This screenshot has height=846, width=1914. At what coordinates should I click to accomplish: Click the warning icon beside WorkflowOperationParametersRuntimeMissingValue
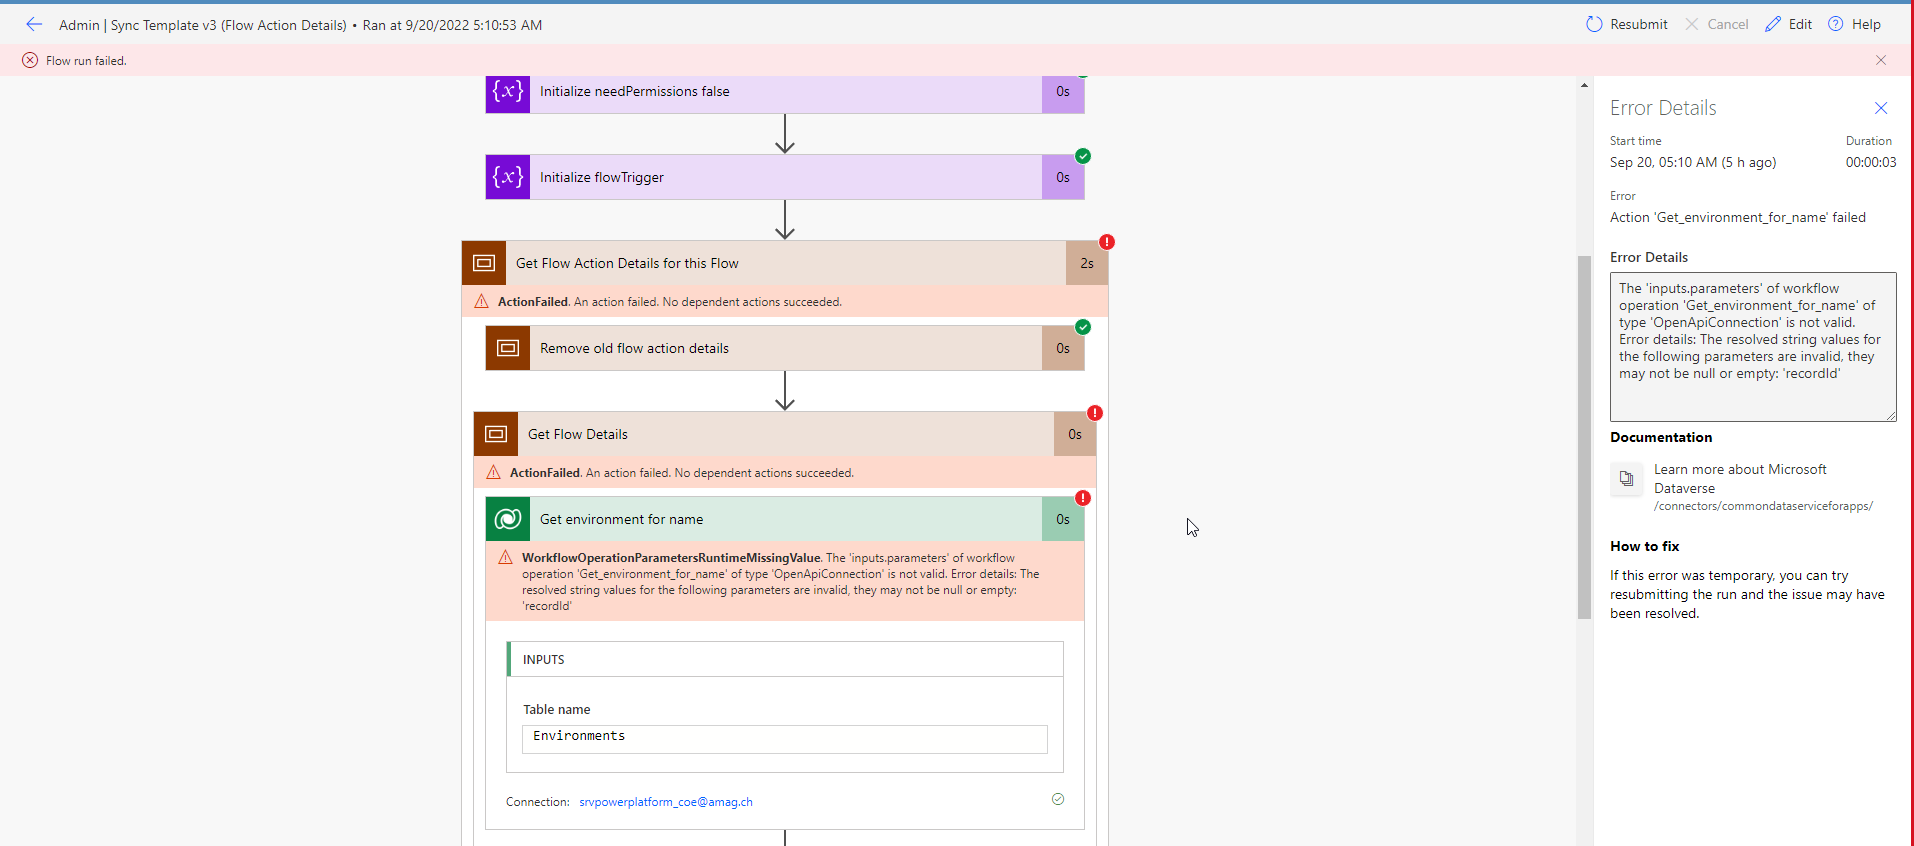pos(505,558)
